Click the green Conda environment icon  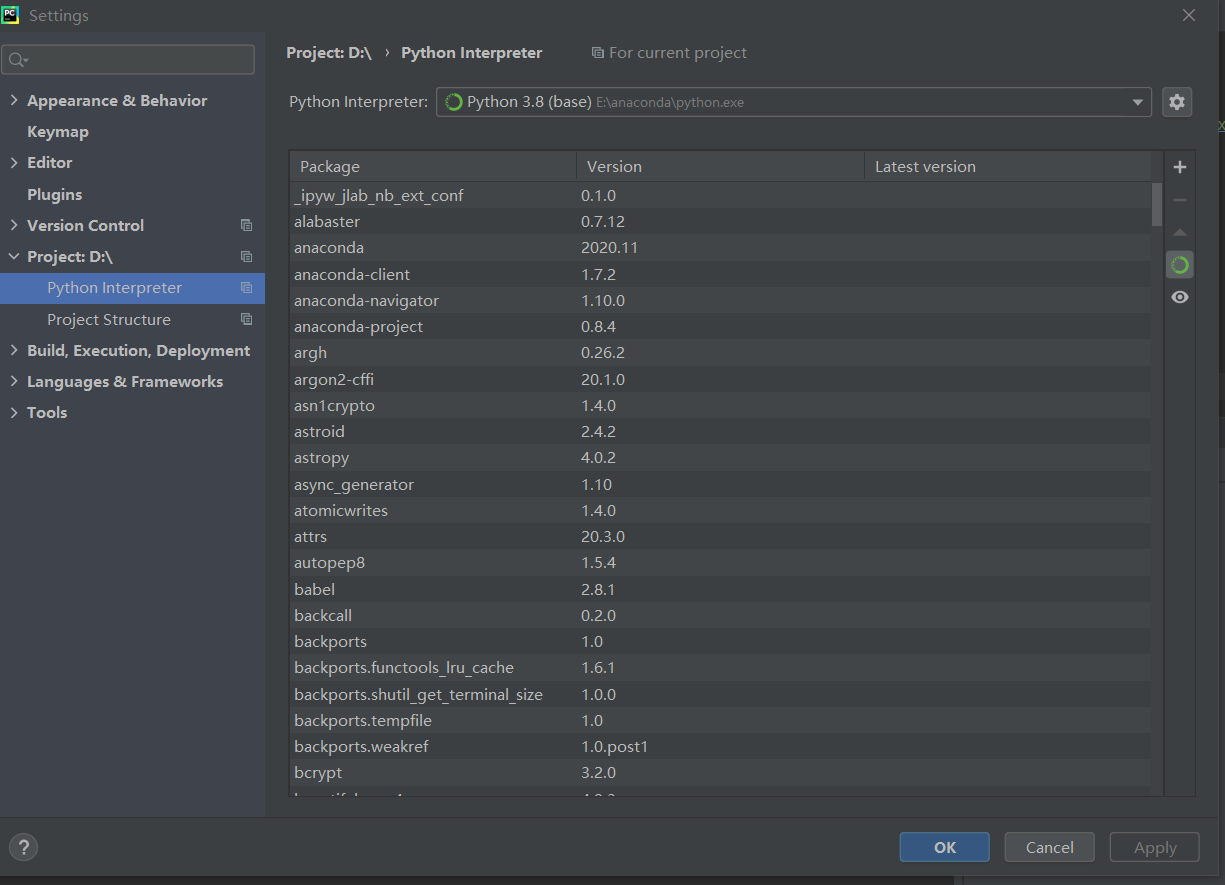(1180, 265)
